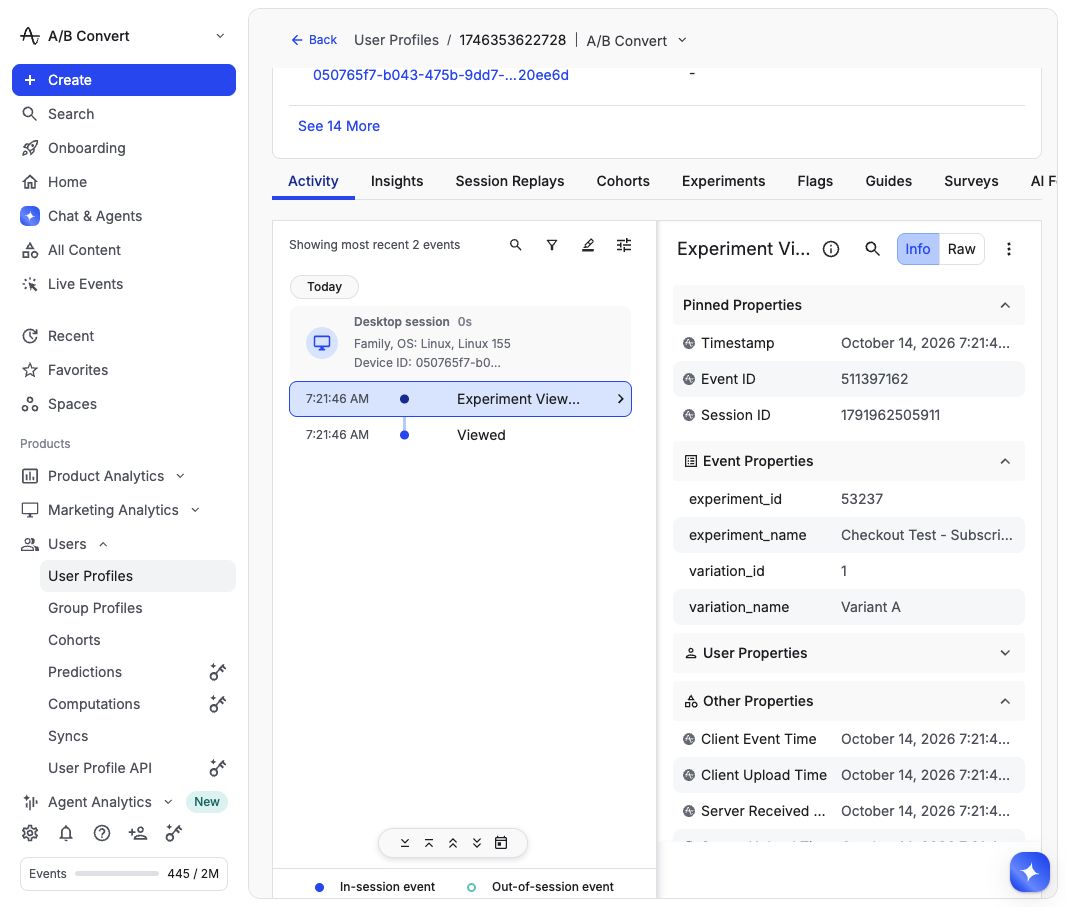Open the Session Replays tab
Screen dimensions: 1066x907
click(510, 181)
